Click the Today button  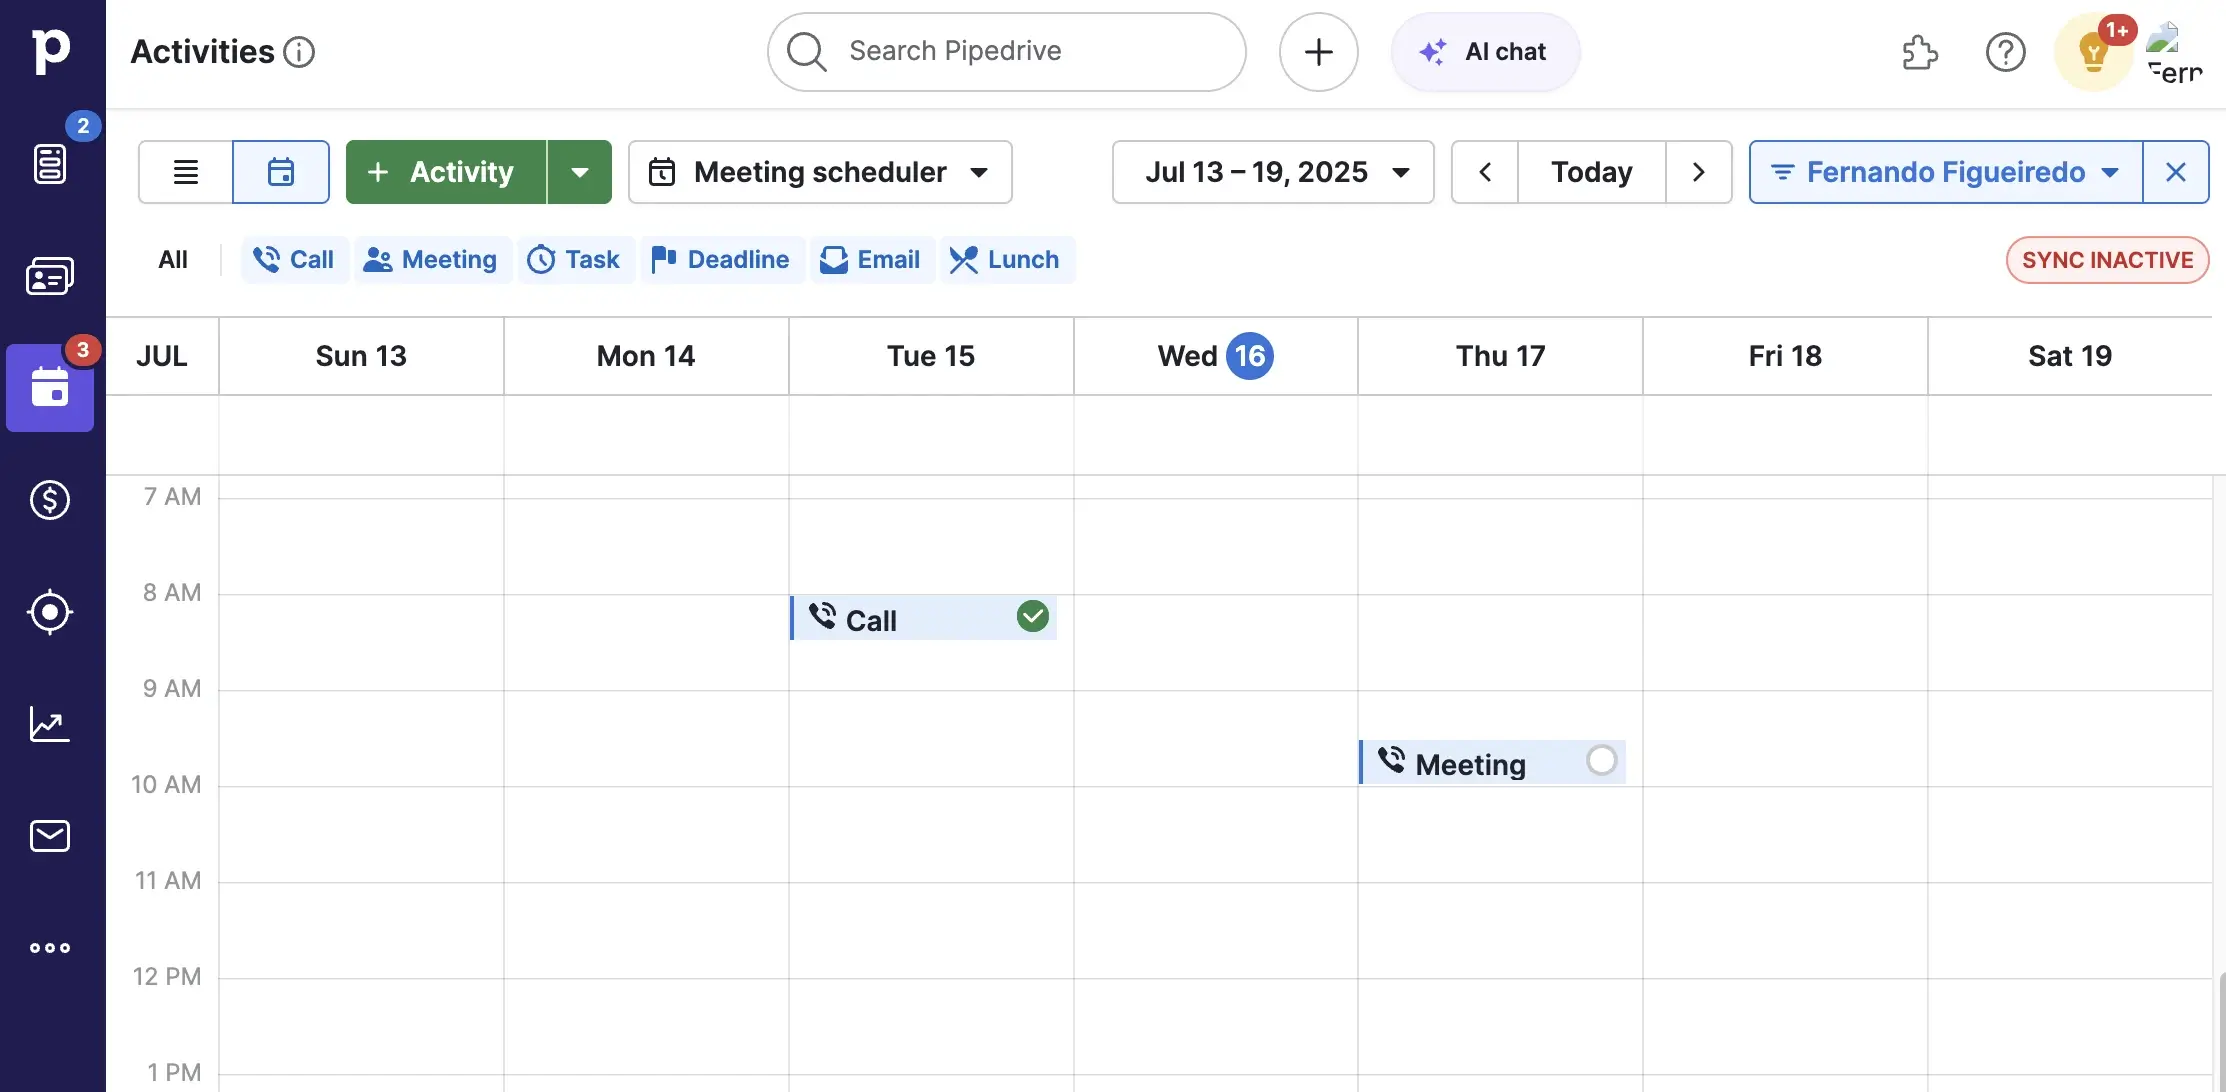[1591, 172]
